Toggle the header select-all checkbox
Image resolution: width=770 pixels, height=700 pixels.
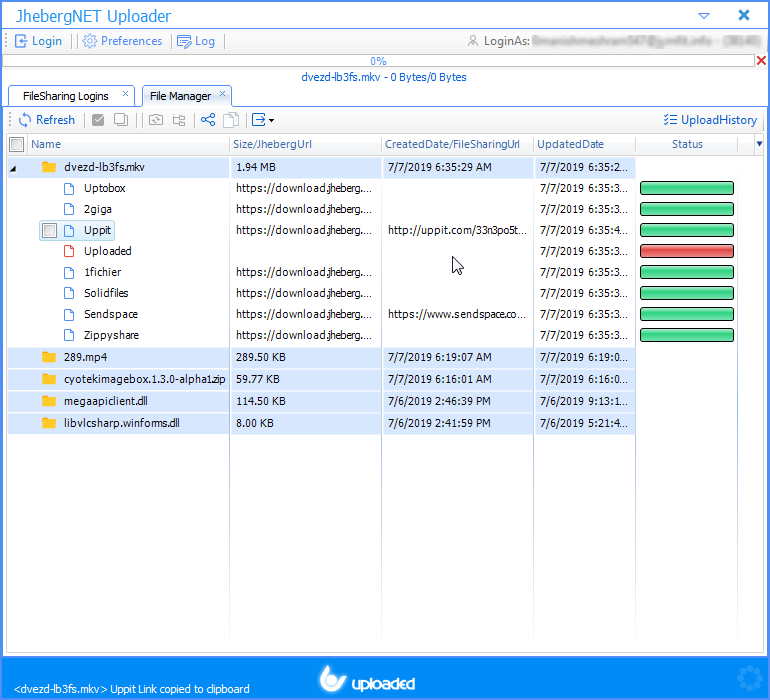[x=17, y=144]
